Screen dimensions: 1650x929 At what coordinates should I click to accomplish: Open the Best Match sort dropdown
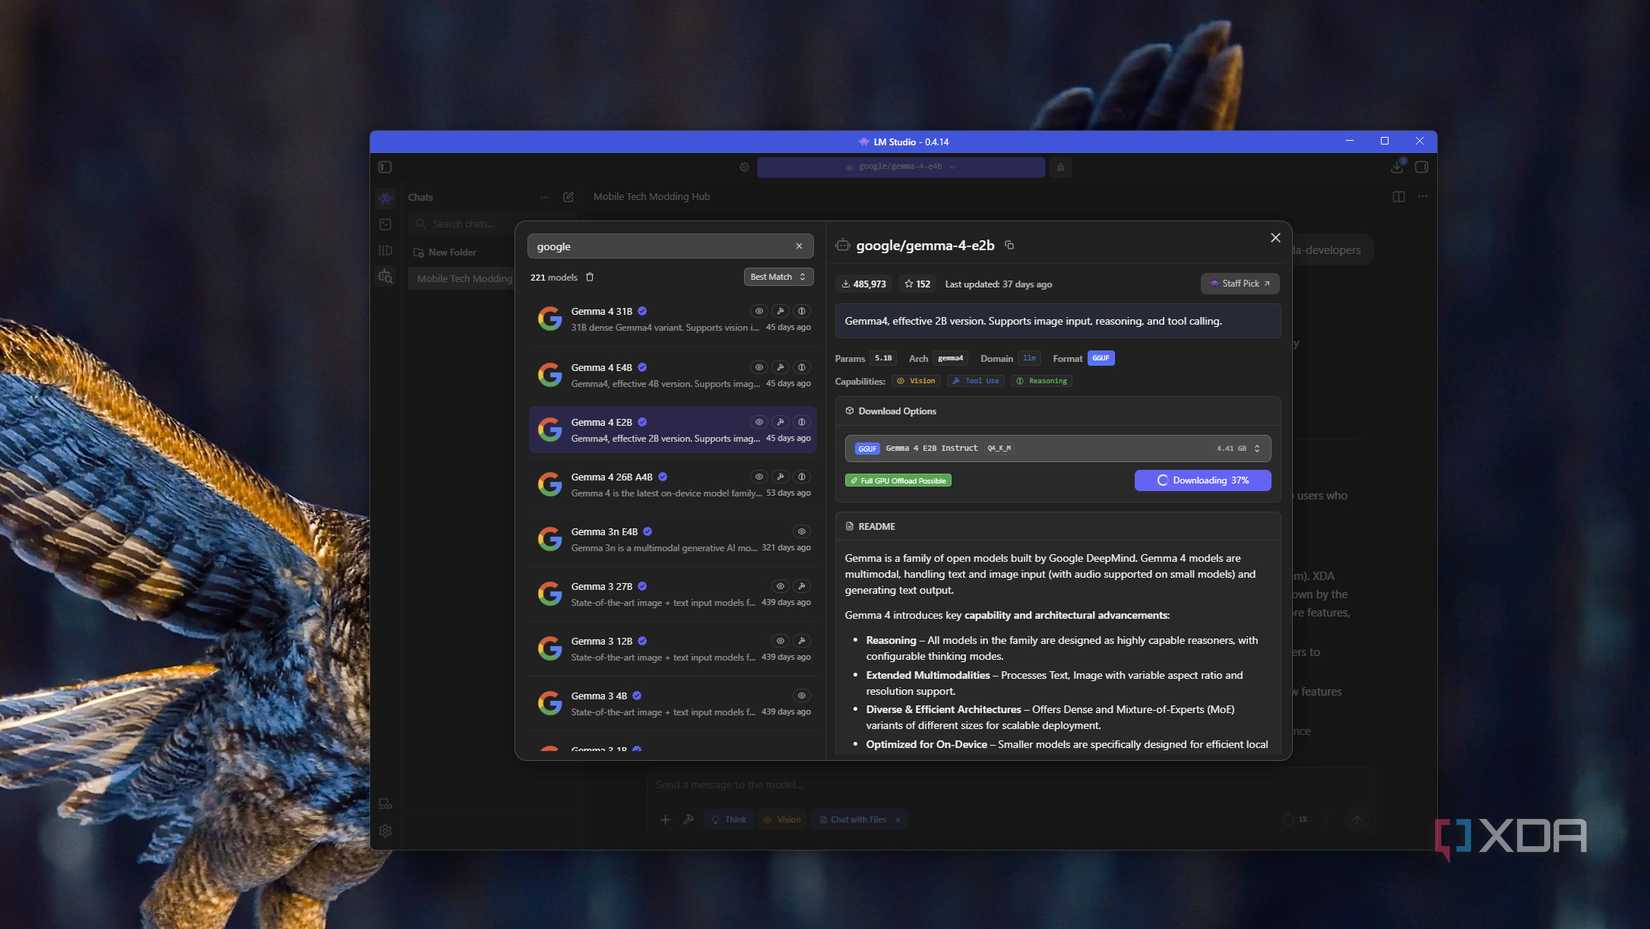(778, 277)
